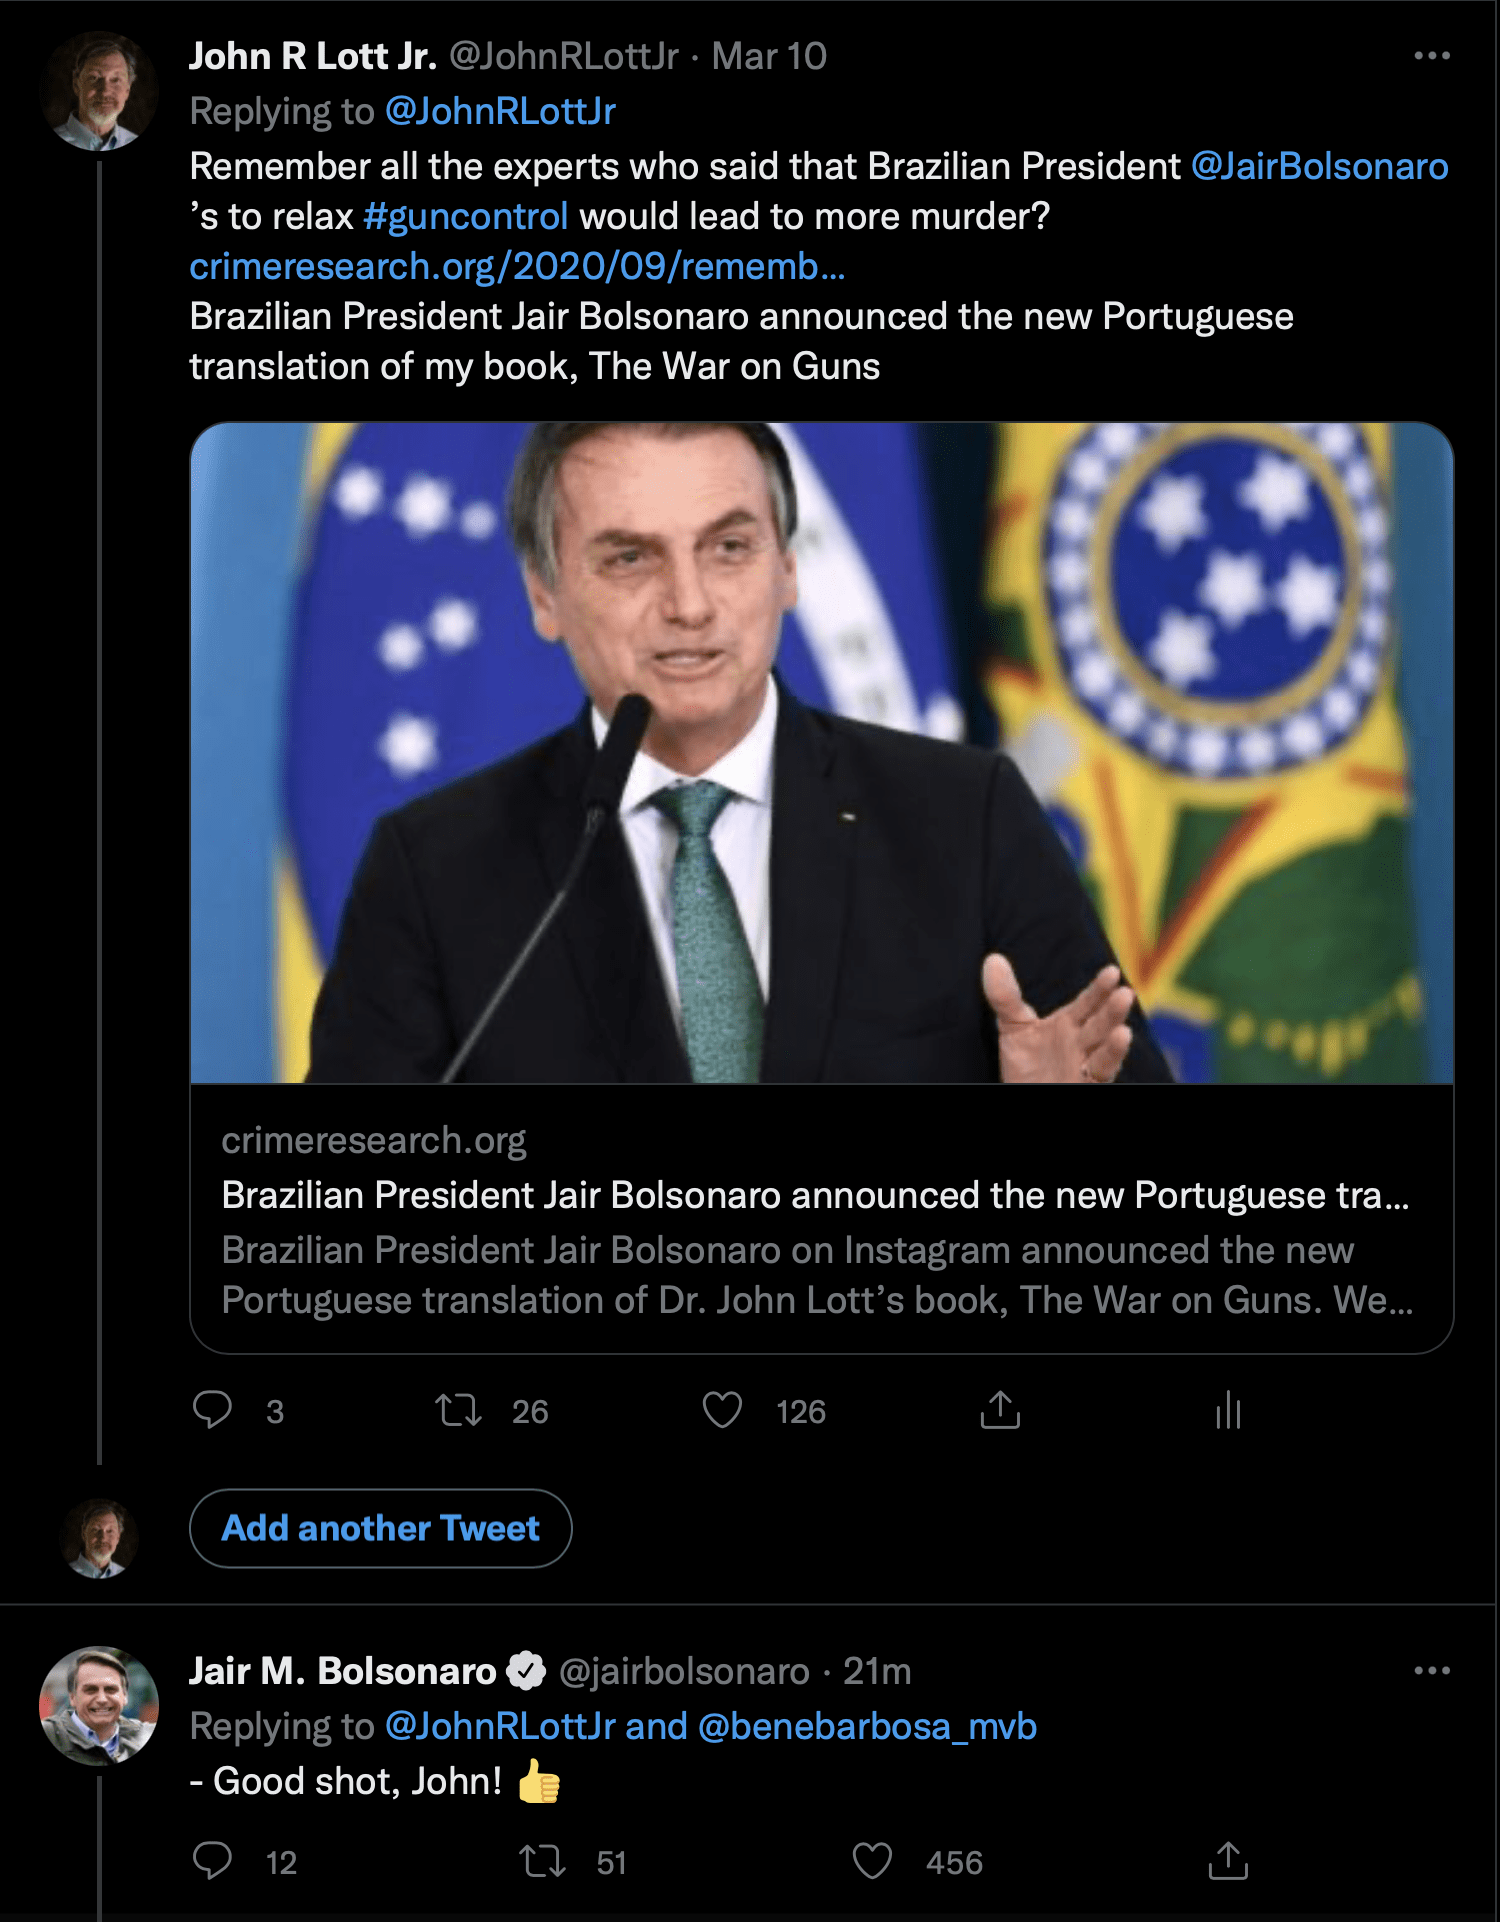Click the crimeresearch.org card headline
This screenshot has height=1922, width=1500.
pyautogui.click(x=815, y=1195)
